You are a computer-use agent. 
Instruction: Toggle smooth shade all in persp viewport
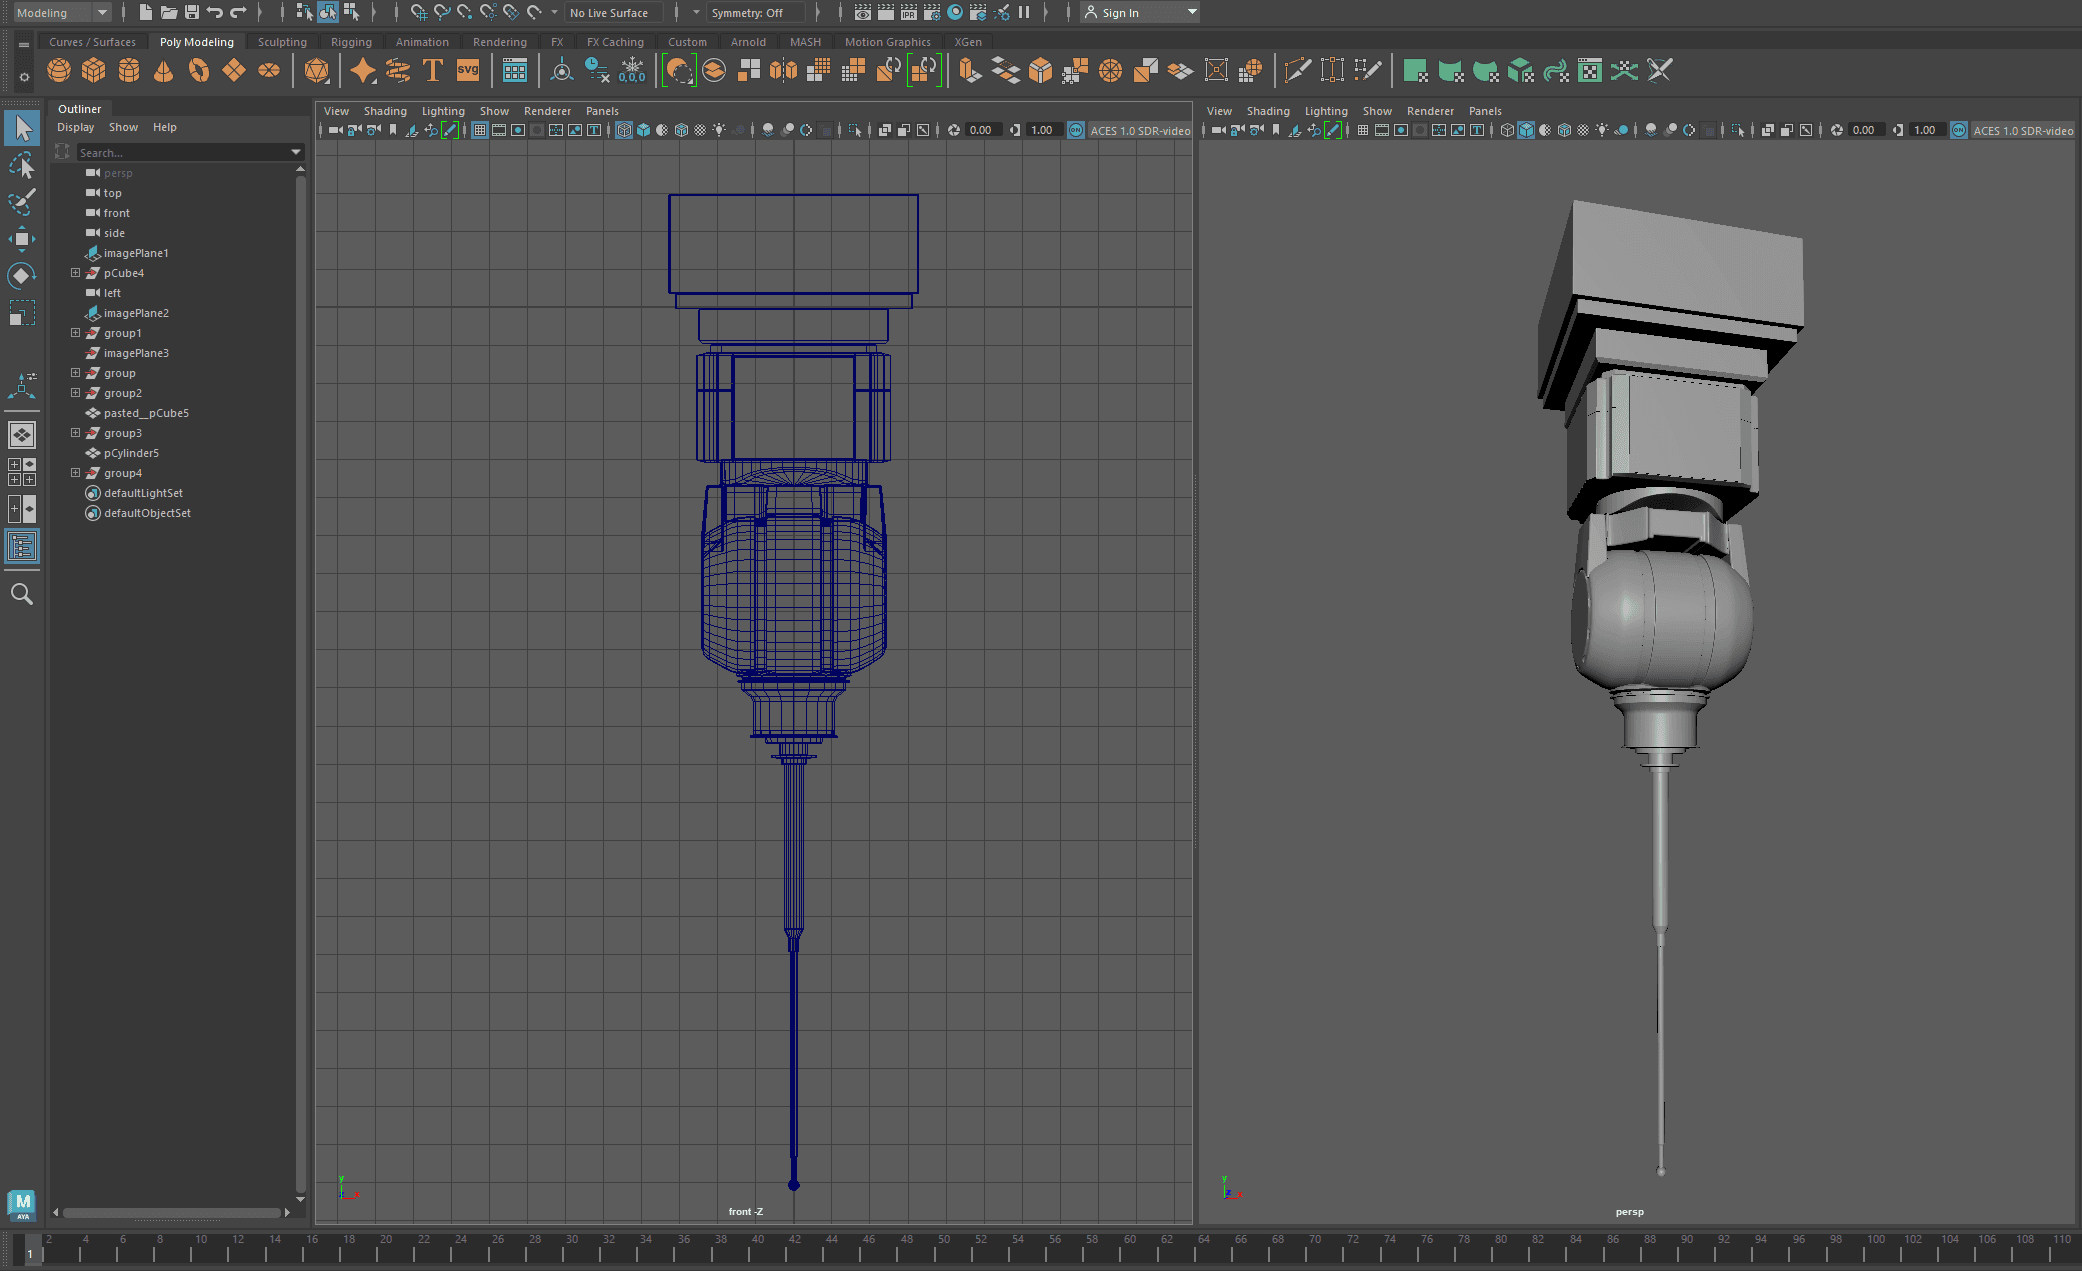pos(1526,130)
